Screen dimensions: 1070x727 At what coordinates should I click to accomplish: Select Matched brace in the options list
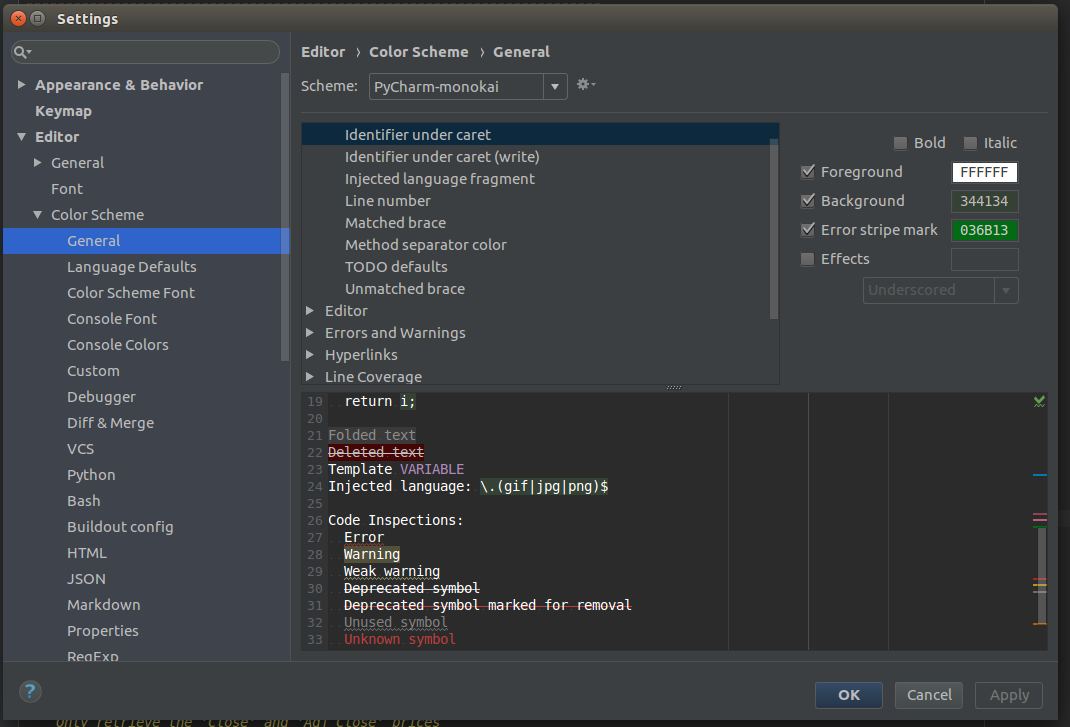(x=395, y=222)
